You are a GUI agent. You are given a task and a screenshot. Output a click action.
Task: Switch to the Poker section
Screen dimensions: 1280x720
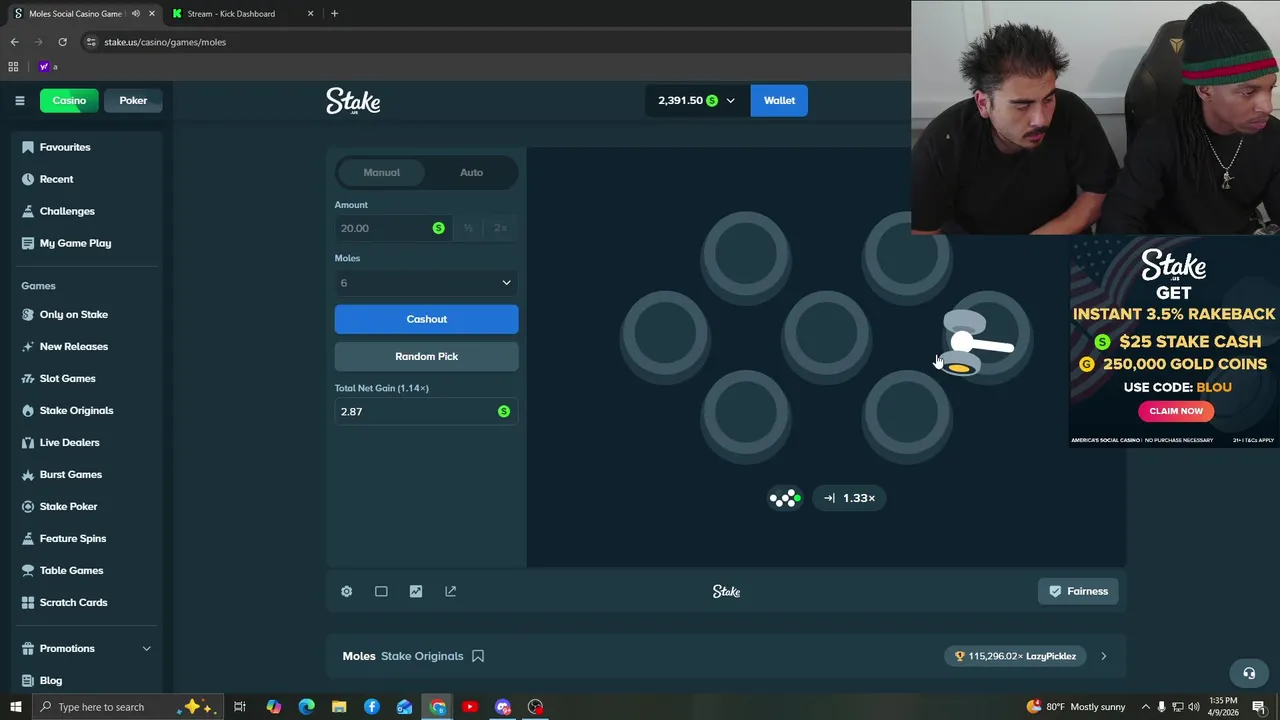tap(133, 100)
